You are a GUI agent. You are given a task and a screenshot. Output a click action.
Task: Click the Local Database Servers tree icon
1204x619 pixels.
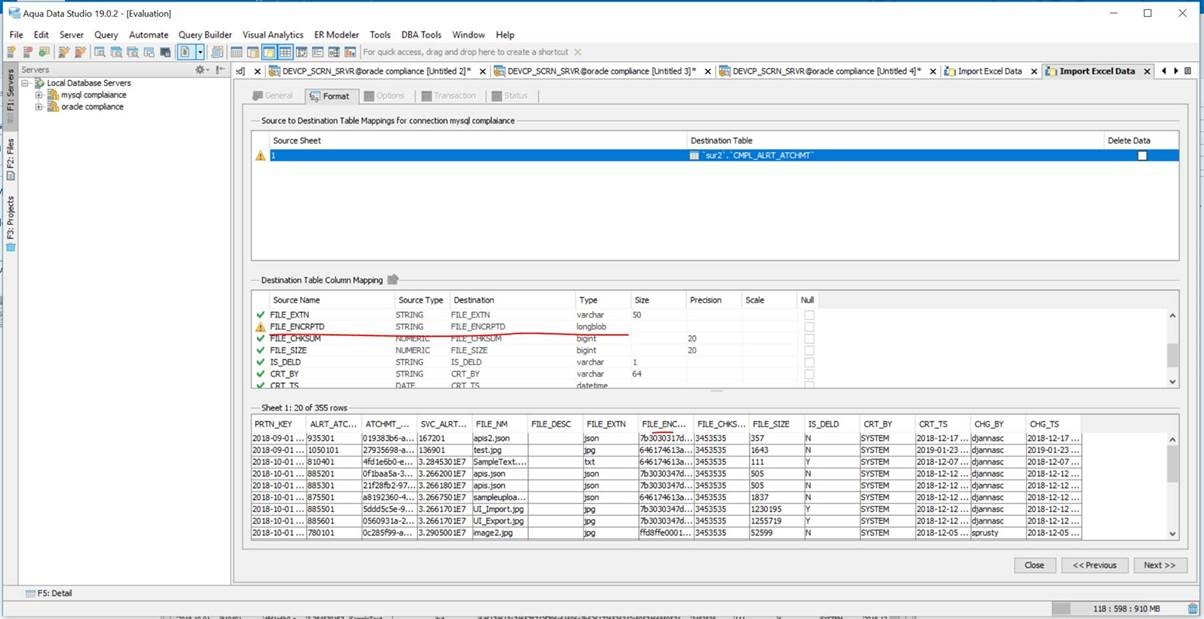point(39,83)
